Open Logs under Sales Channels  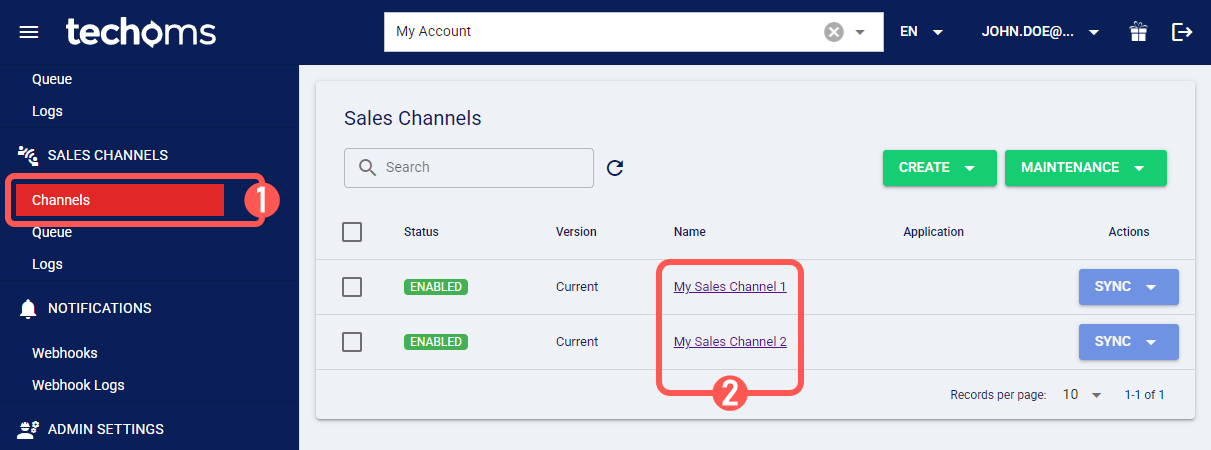point(47,264)
